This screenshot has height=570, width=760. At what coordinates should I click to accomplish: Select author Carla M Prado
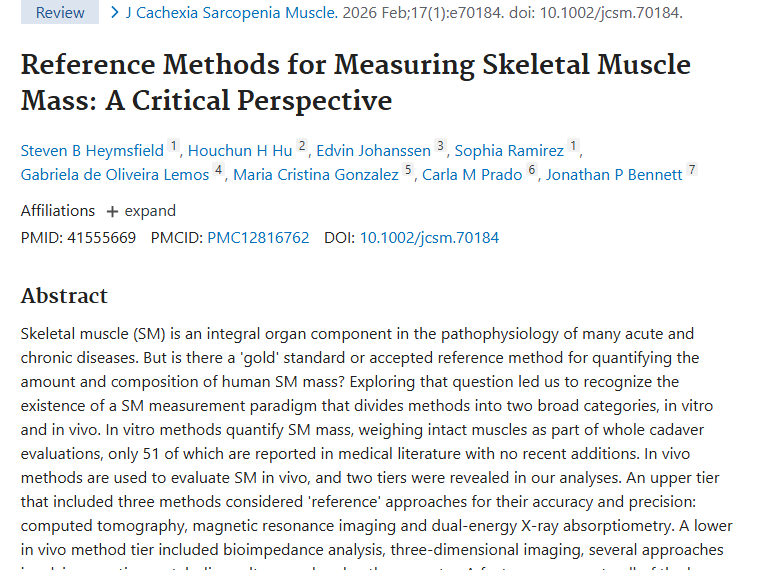[472, 175]
